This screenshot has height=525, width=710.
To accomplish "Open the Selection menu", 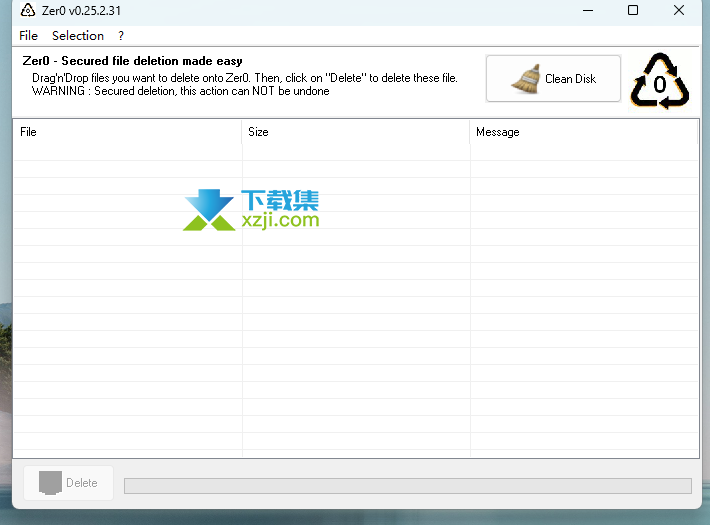I will pos(78,36).
